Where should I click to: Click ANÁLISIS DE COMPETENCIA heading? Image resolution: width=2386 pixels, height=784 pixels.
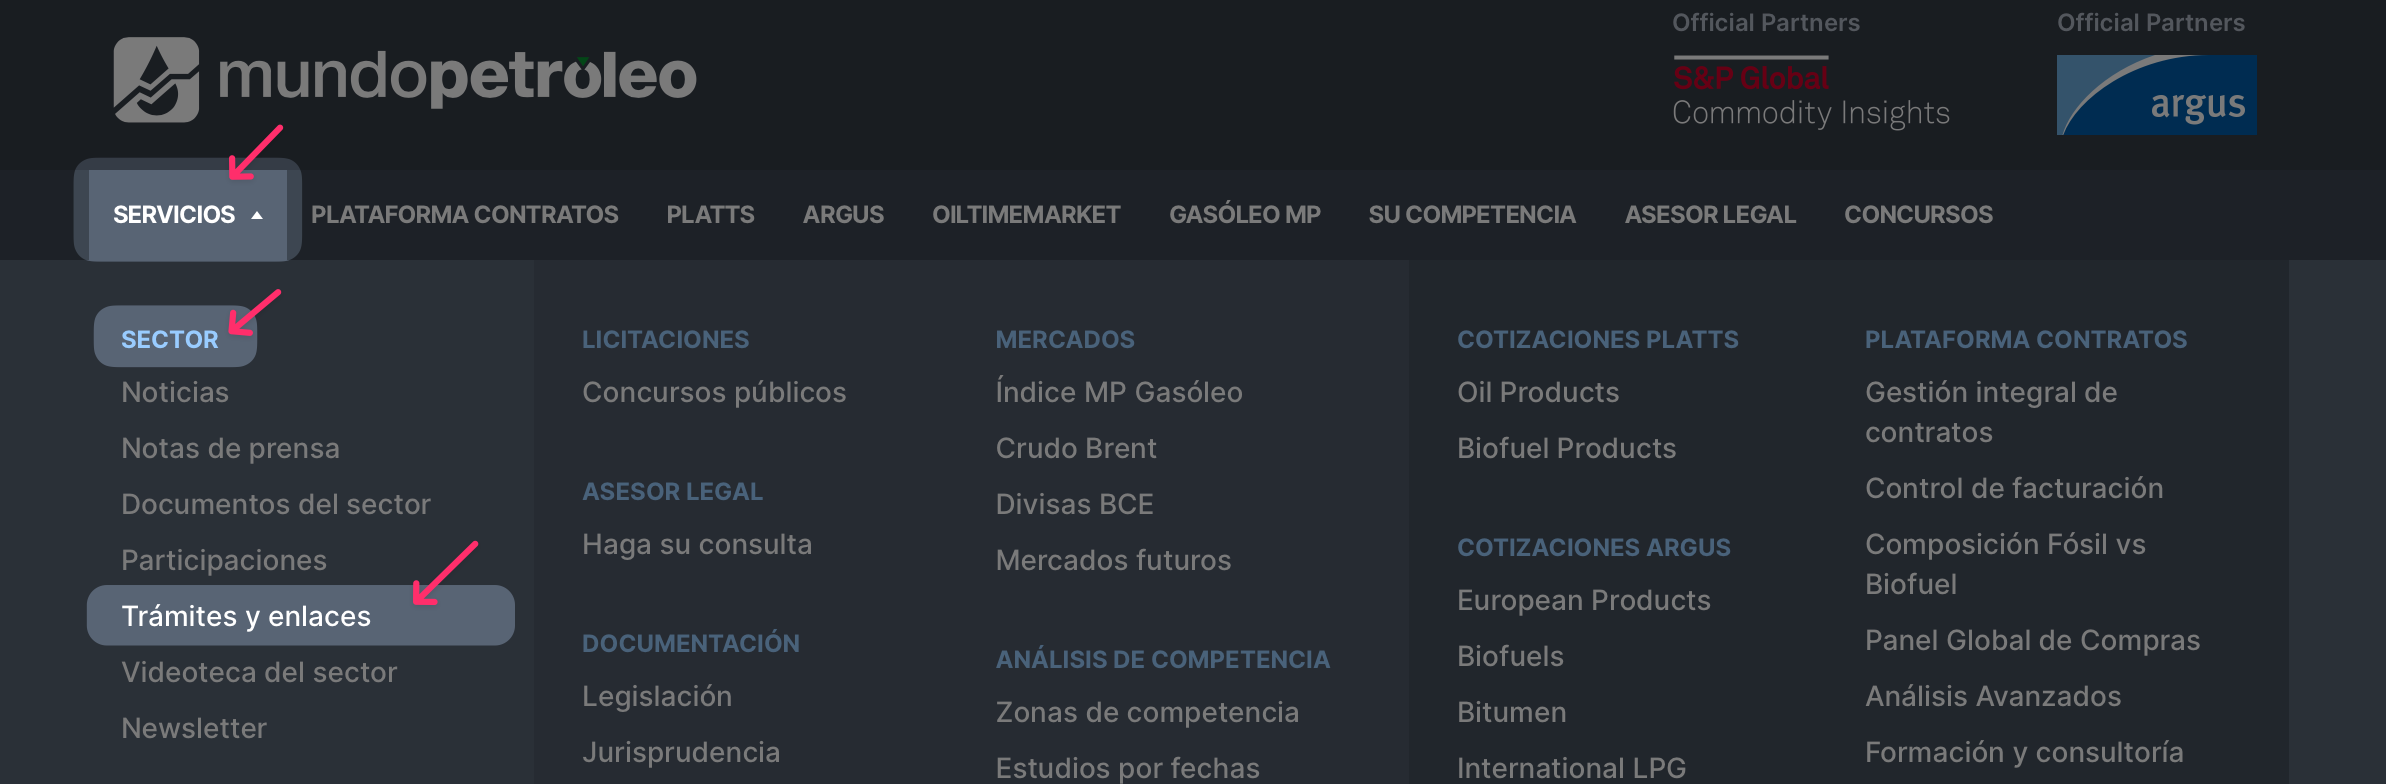1162,659
